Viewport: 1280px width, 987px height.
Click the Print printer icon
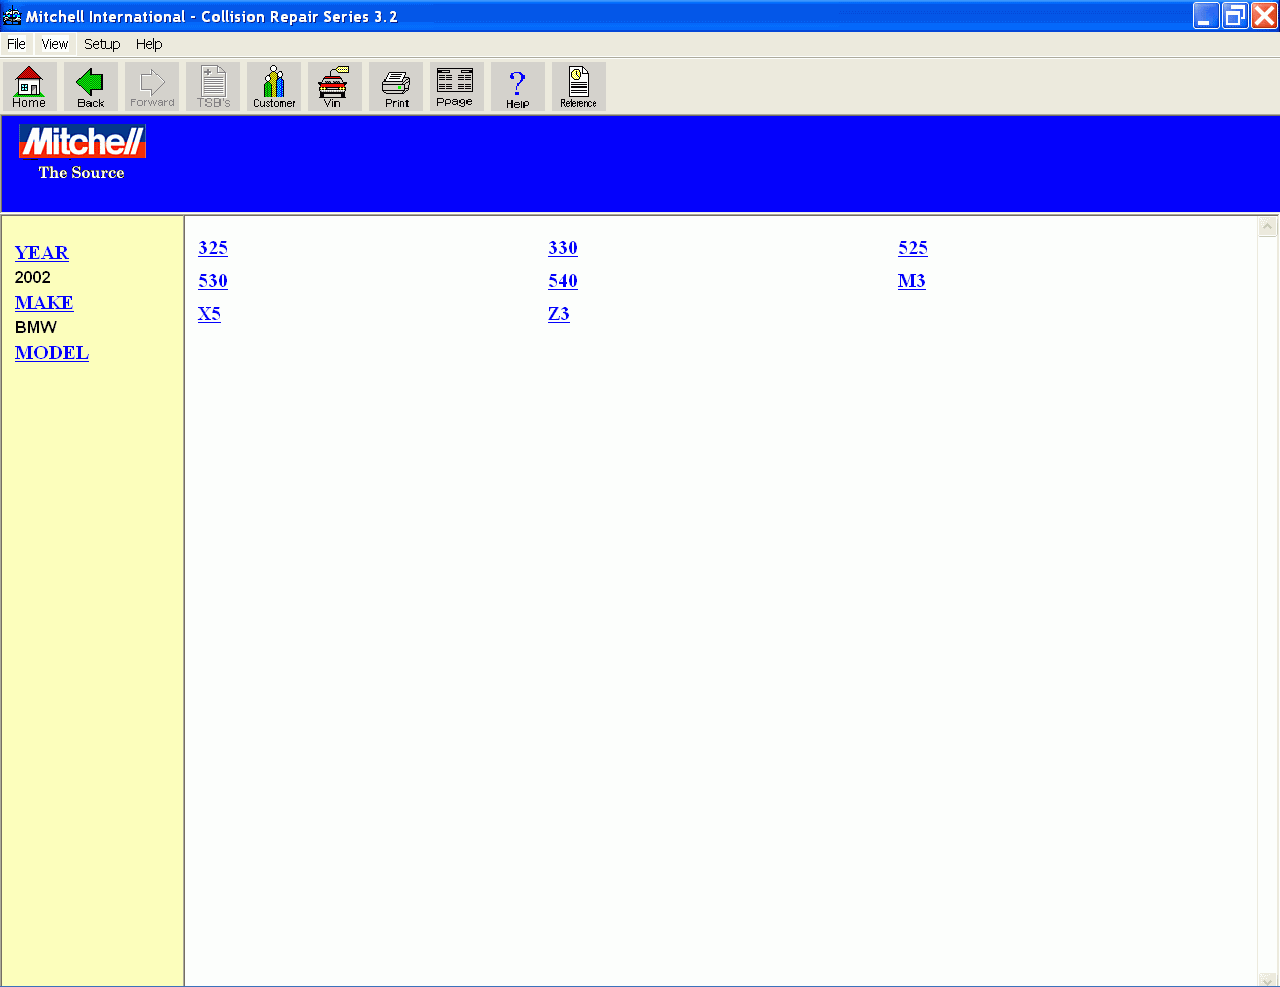coord(396,86)
